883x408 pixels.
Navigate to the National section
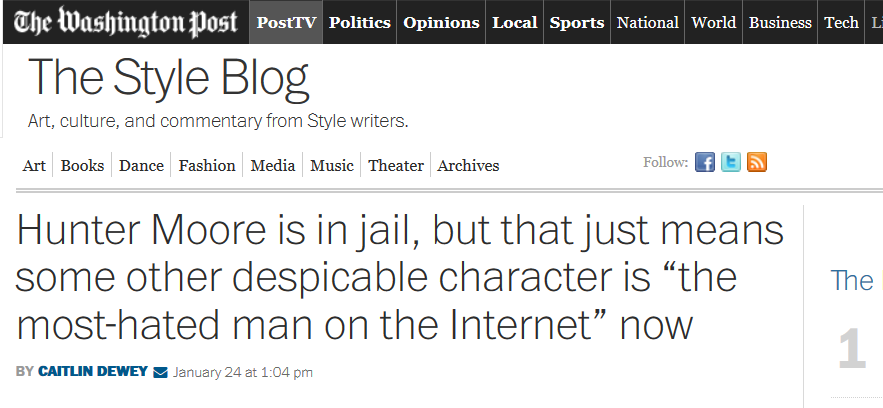click(x=648, y=22)
